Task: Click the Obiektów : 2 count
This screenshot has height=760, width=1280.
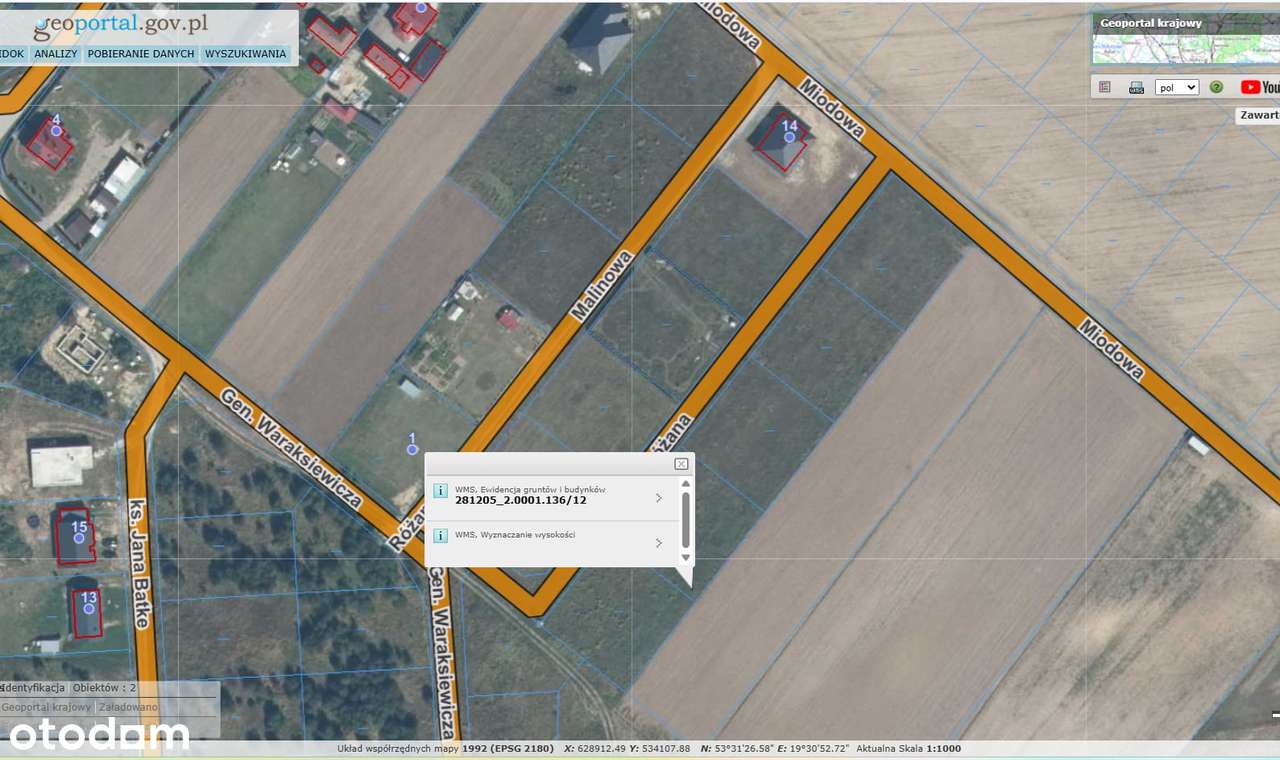Action: (105, 688)
